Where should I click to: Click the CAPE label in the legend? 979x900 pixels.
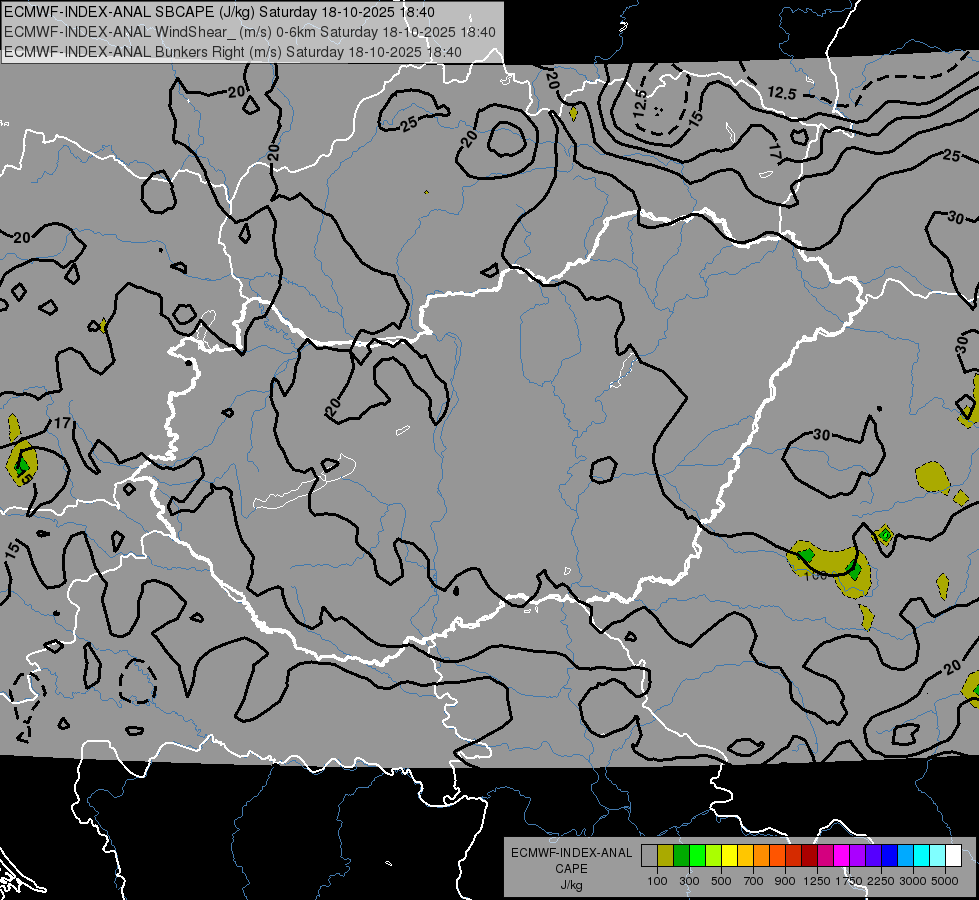571,869
